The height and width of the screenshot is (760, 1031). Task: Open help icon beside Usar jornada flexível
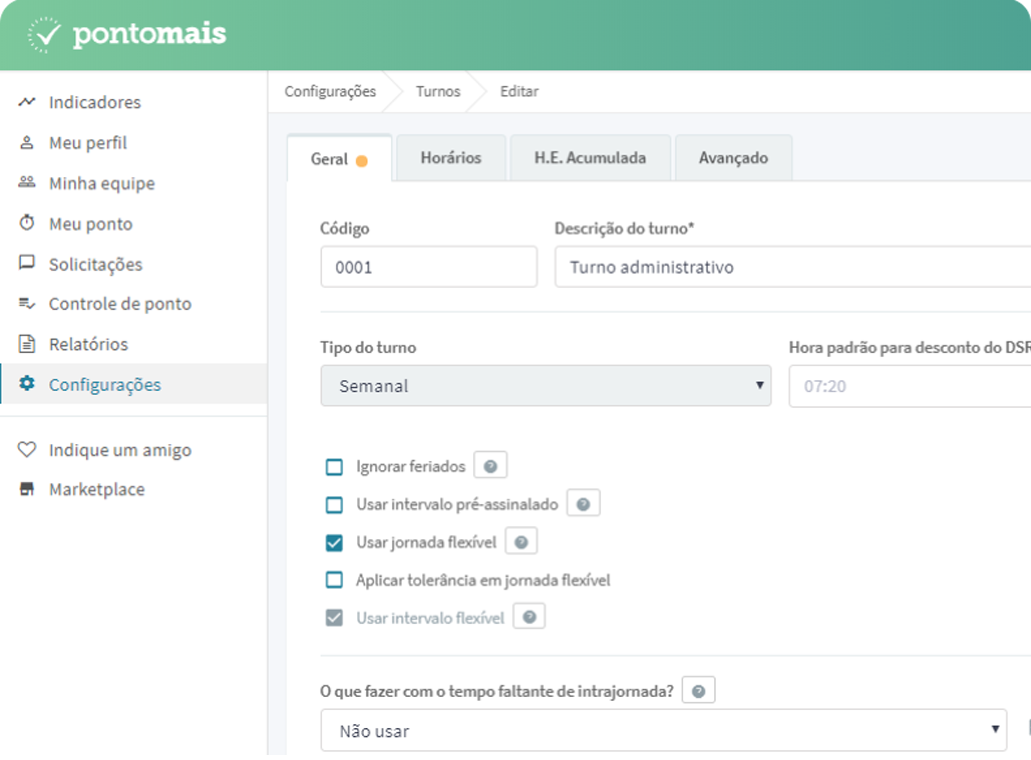coord(521,542)
